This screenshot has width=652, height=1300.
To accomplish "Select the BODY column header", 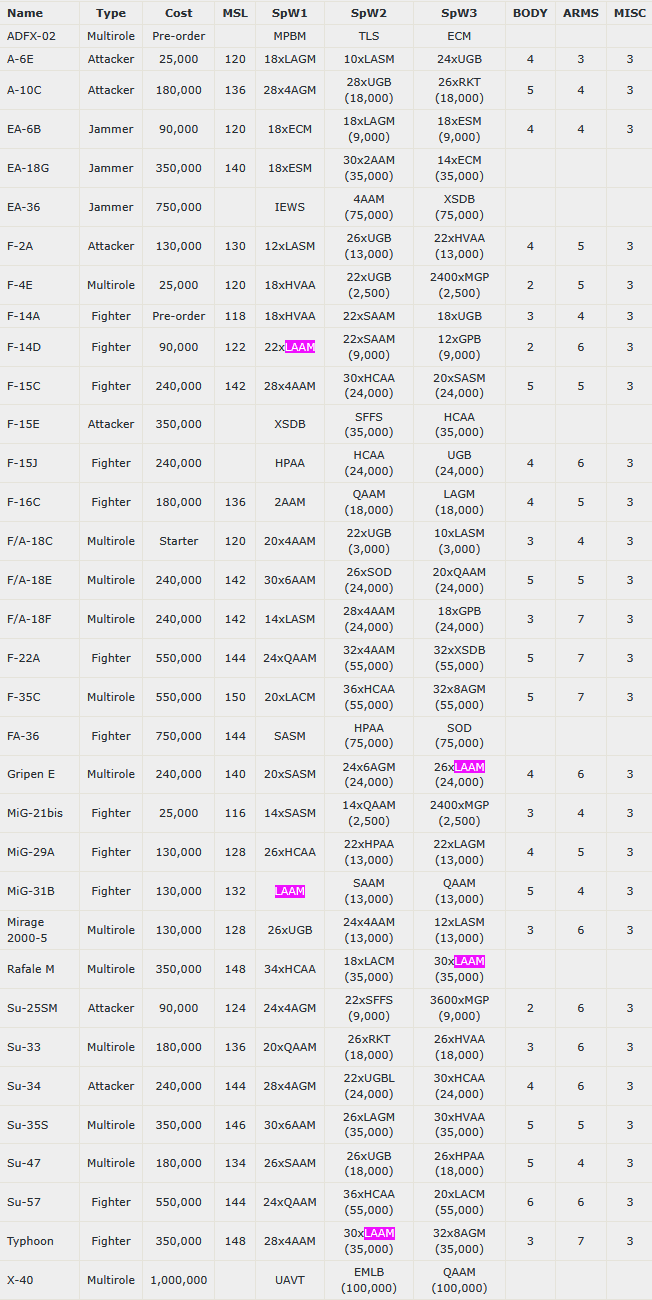I will 530,13.
